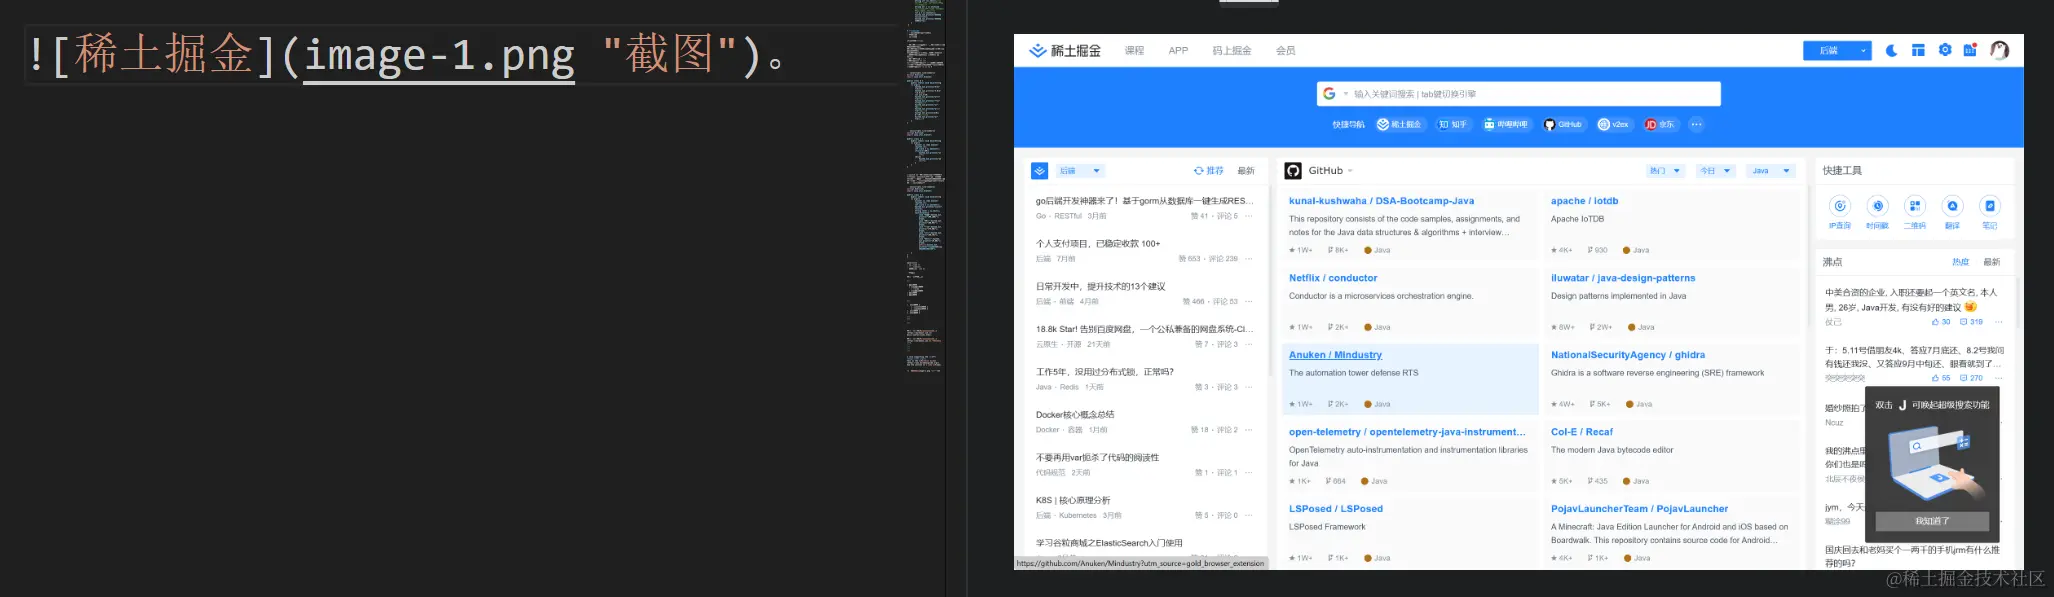Viewport: 2054px width, 597px height.
Task: Open the blue 后端 category dropdown in header
Action: pos(1837,51)
